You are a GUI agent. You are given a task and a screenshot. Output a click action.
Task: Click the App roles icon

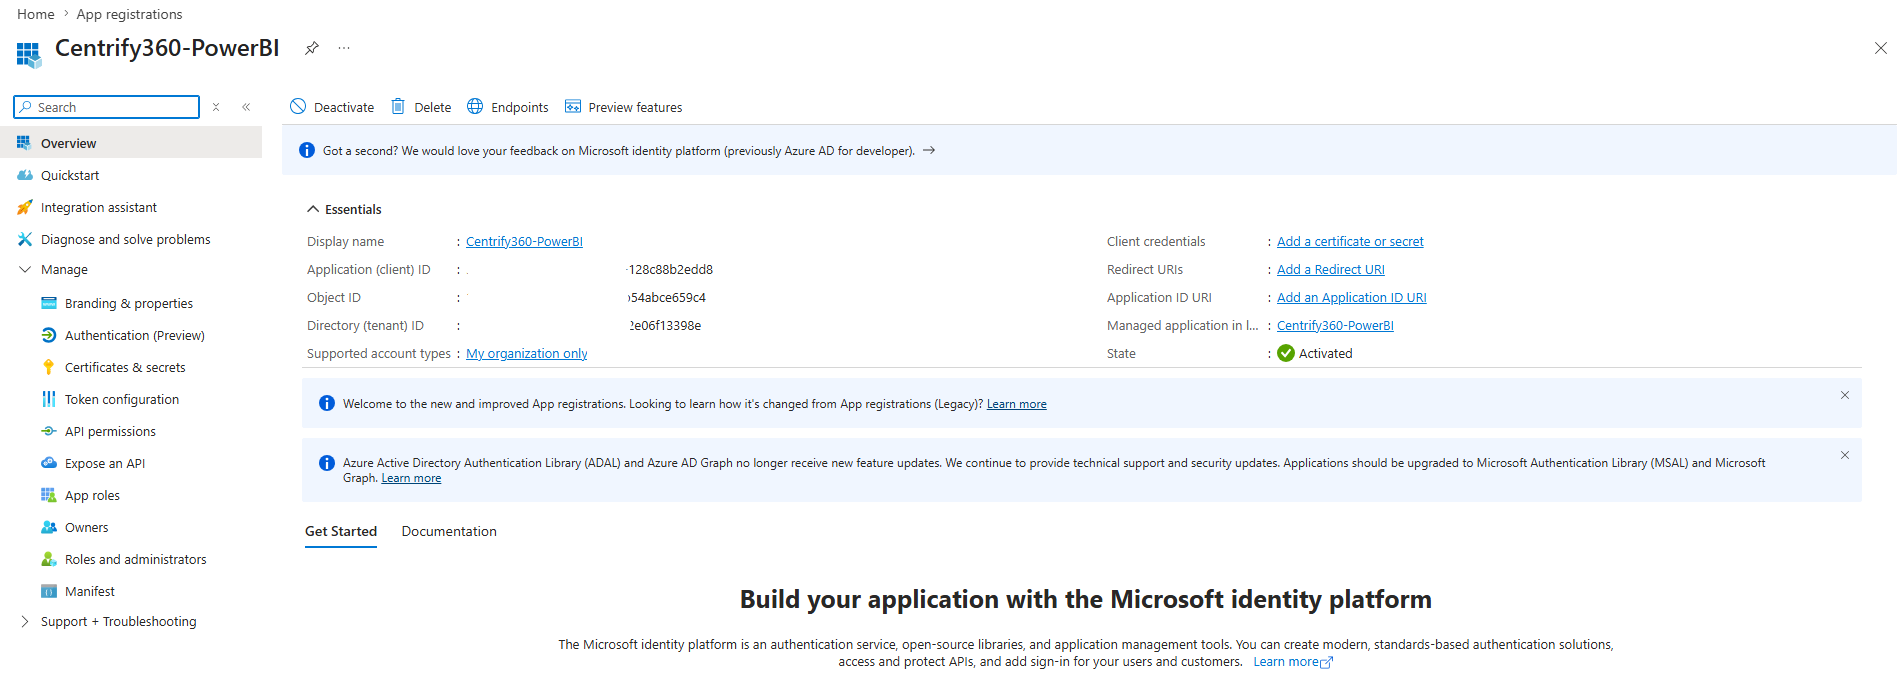[49, 495]
